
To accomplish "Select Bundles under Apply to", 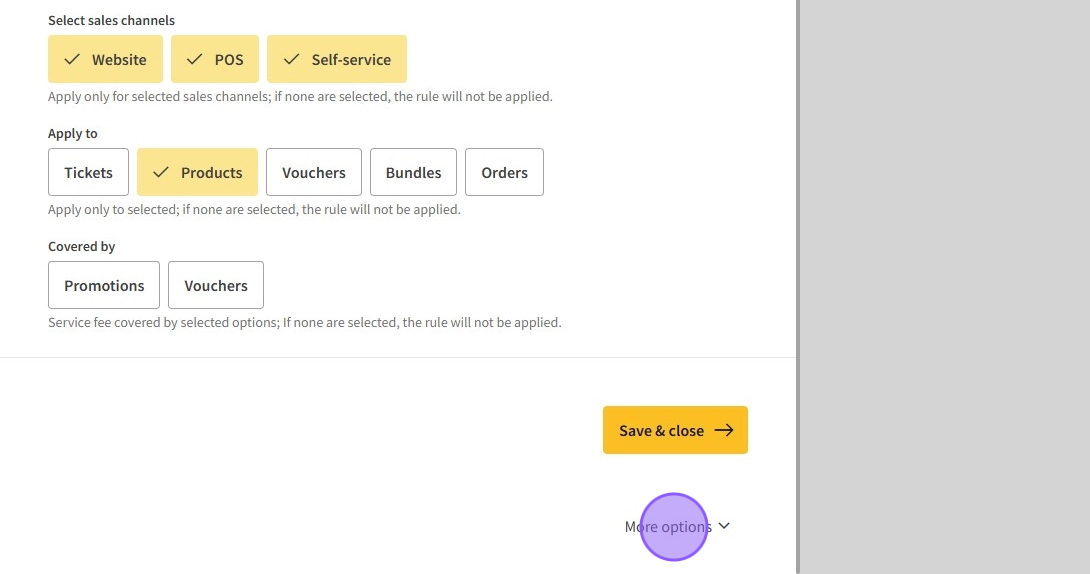I will point(413,172).
